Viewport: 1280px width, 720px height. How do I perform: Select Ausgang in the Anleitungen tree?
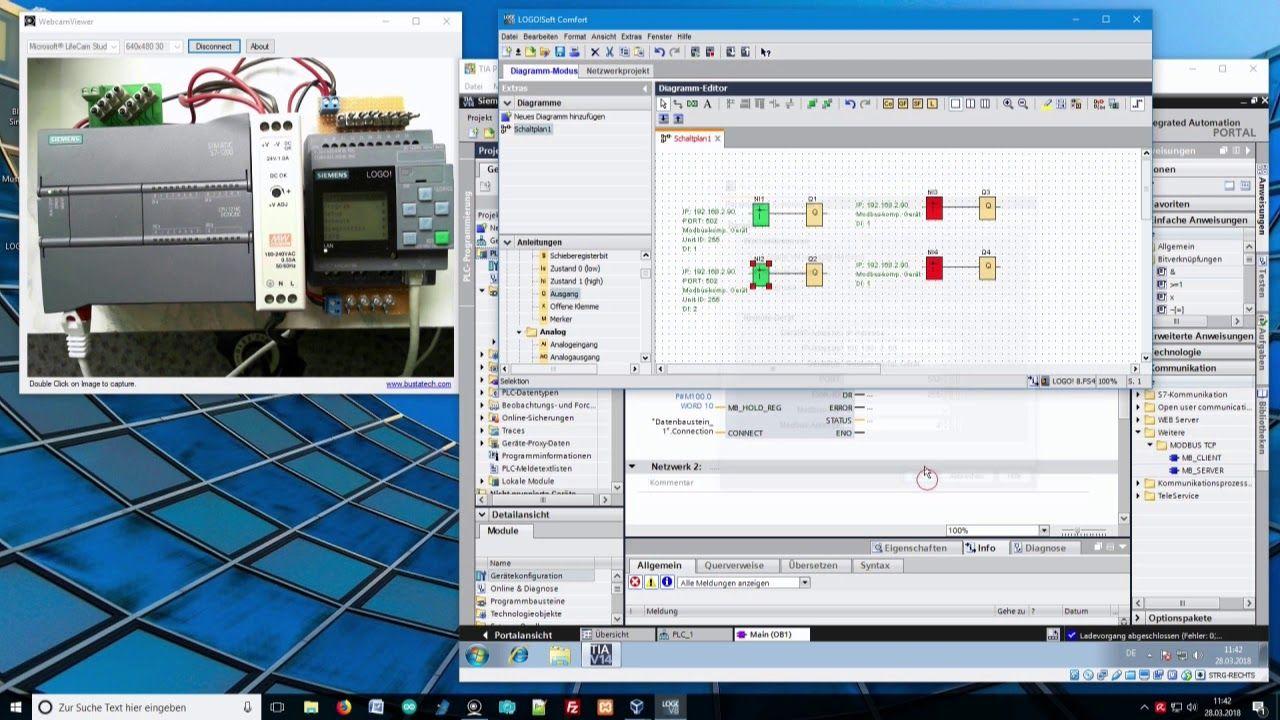click(564, 294)
